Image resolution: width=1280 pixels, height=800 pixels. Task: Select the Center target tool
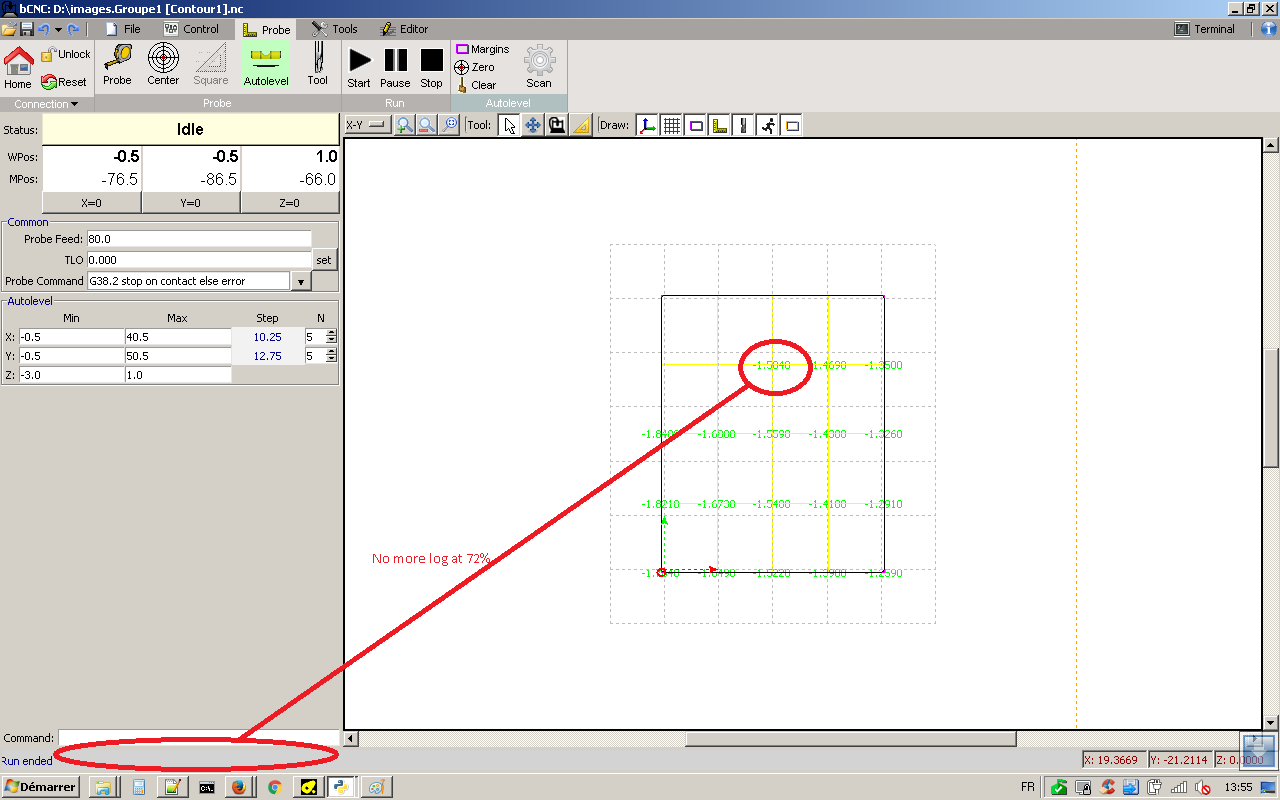point(163,65)
